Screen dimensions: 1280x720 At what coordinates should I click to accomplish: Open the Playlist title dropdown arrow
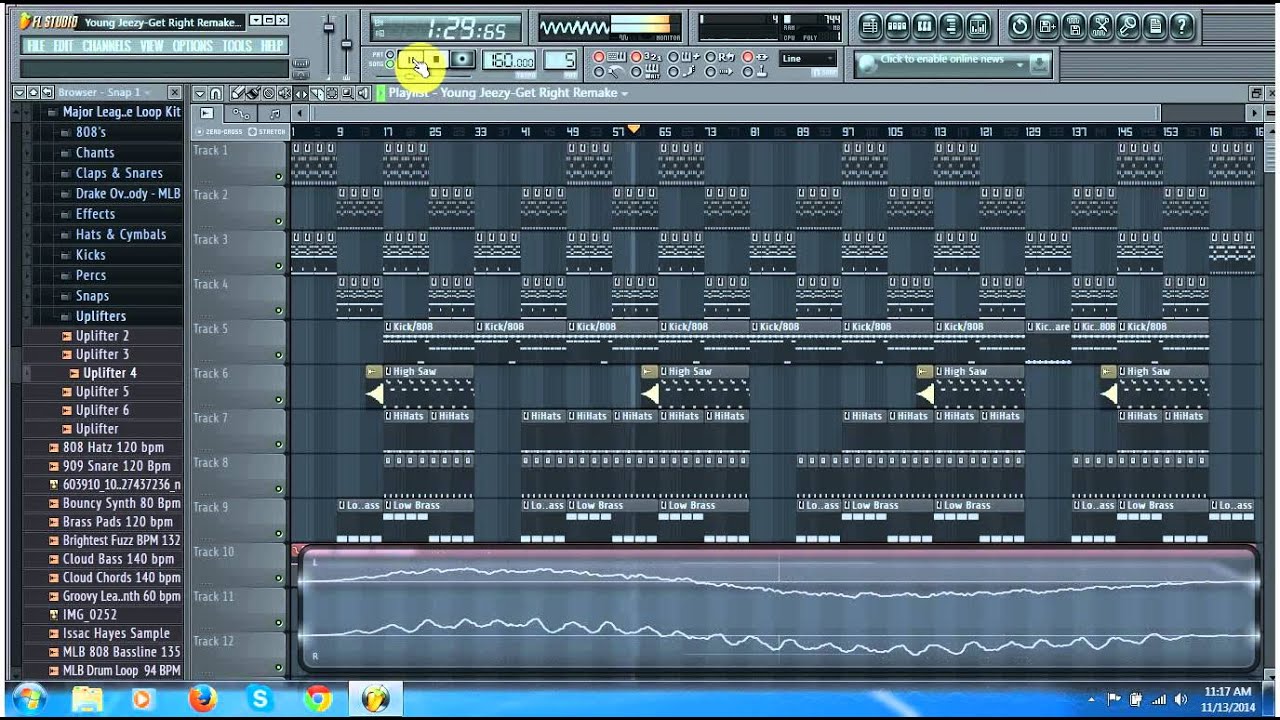pos(625,94)
